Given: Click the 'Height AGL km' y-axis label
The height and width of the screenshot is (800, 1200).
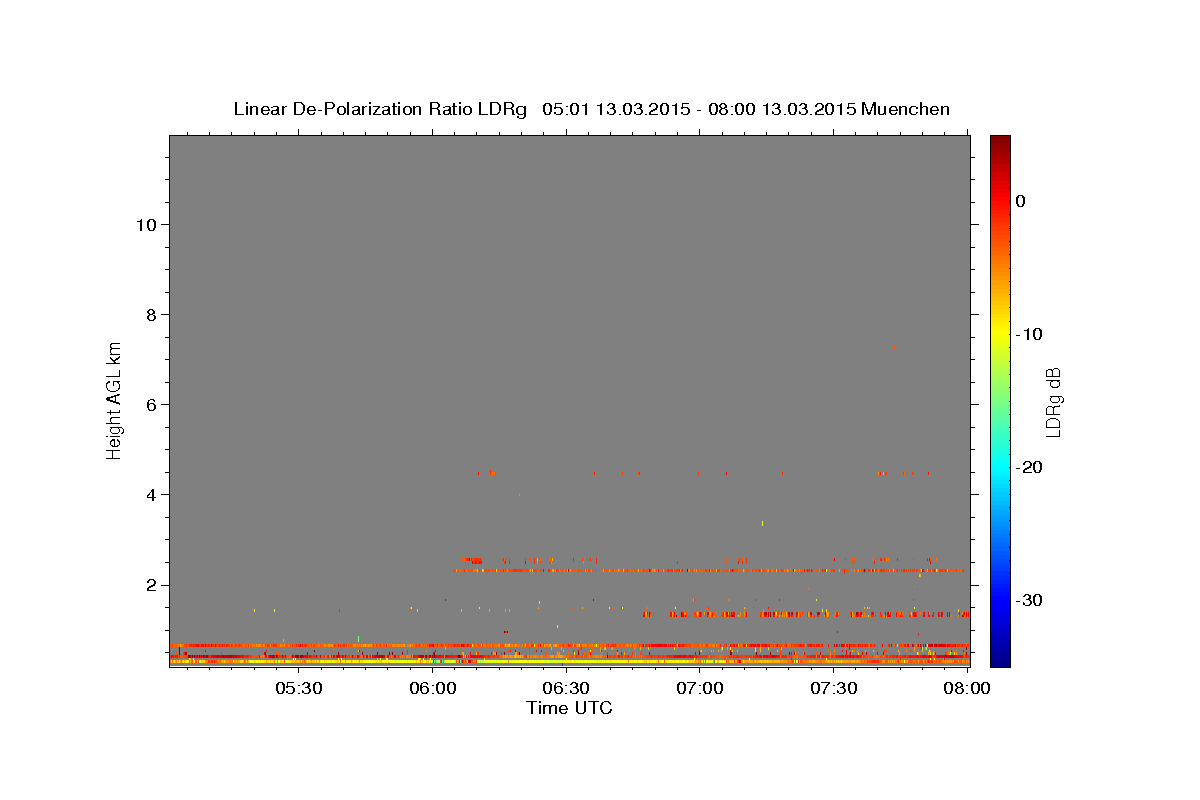Looking at the screenshot, I should 115,400.
